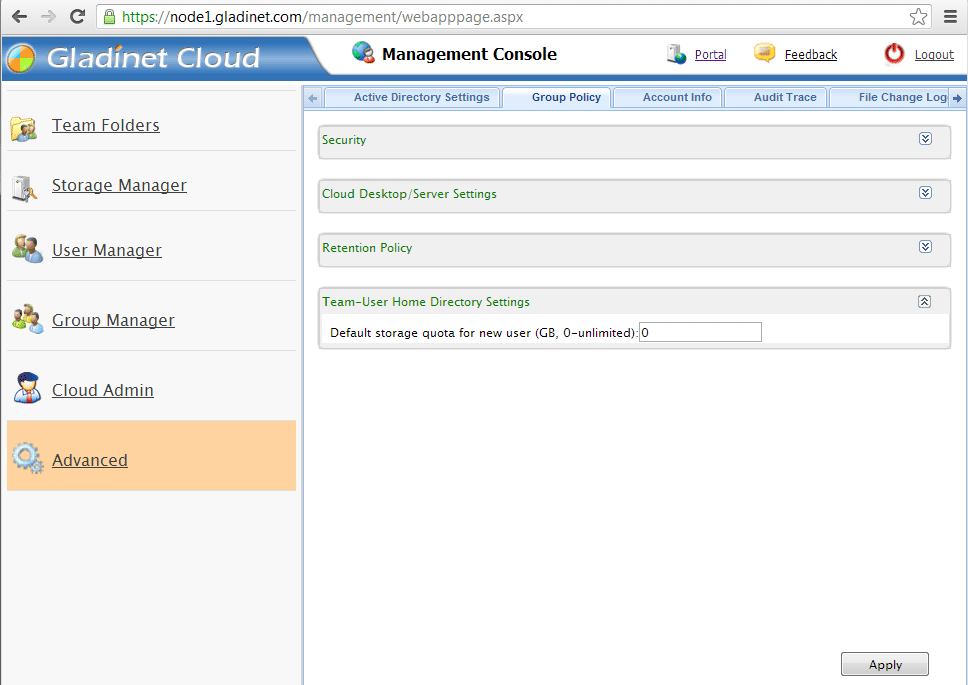Expand the Security section
The width and height of the screenshot is (968, 685).
coord(925,139)
